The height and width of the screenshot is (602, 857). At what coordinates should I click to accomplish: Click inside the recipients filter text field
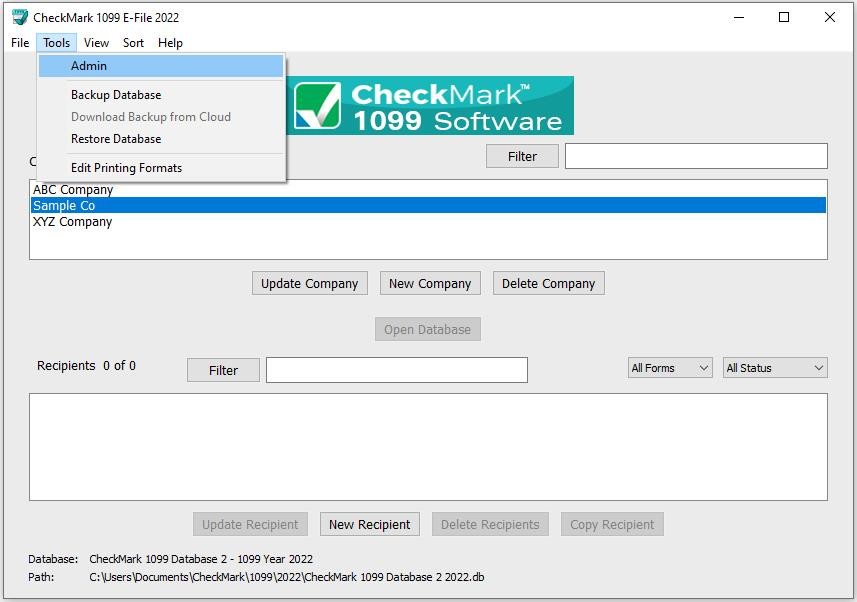pyautogui.click(x=396, y=369)
